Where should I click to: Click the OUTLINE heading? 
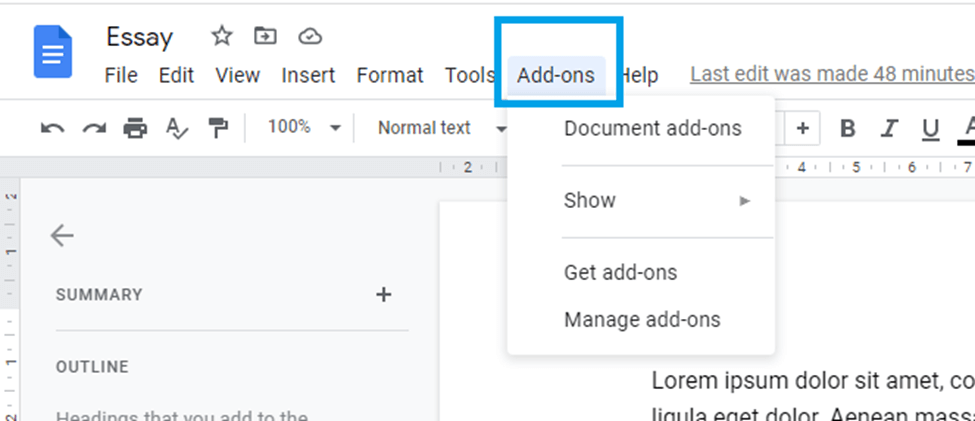click(x=92, y=367)
